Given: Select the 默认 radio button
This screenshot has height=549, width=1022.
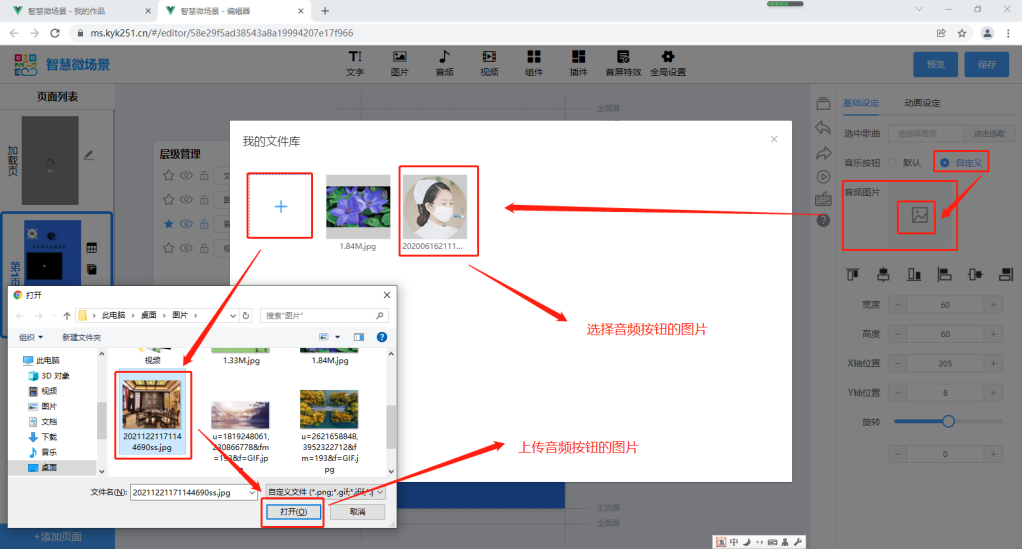Looking at the screenshot, I should coord(892,162).
